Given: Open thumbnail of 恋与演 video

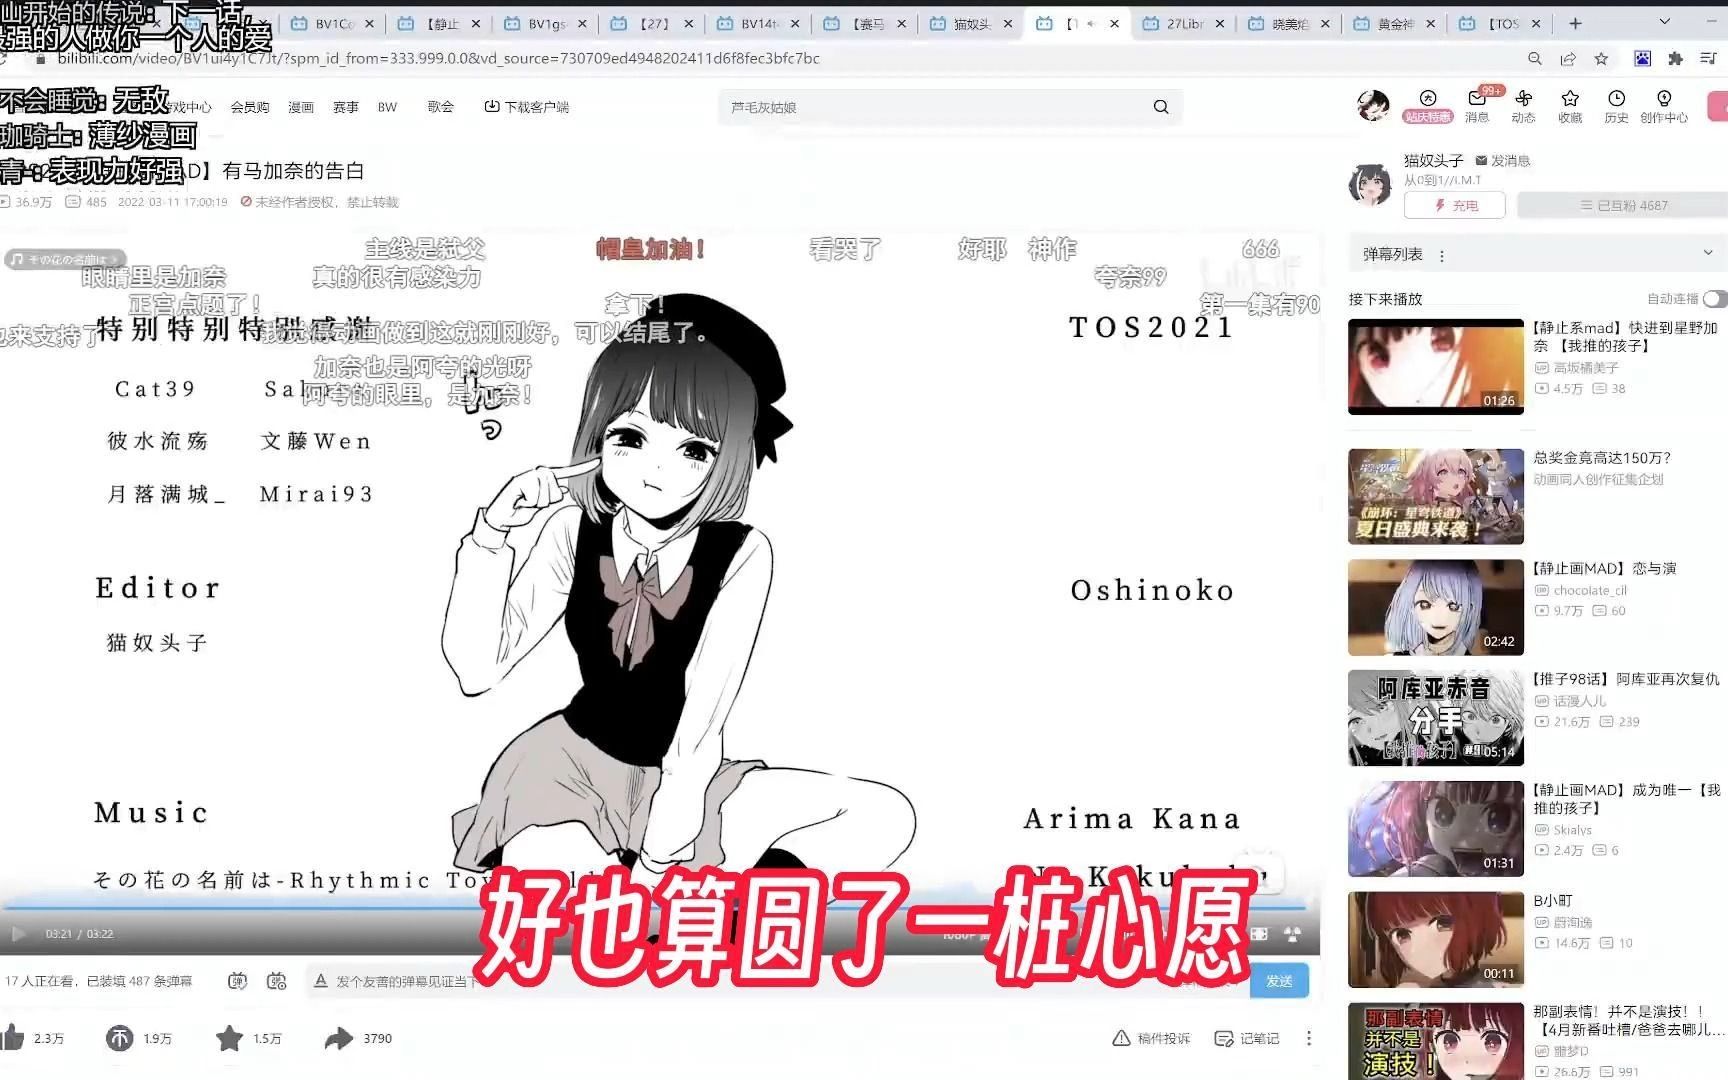Looking at the screenshot, I should pyautogui.click(x=1436, y=607).
